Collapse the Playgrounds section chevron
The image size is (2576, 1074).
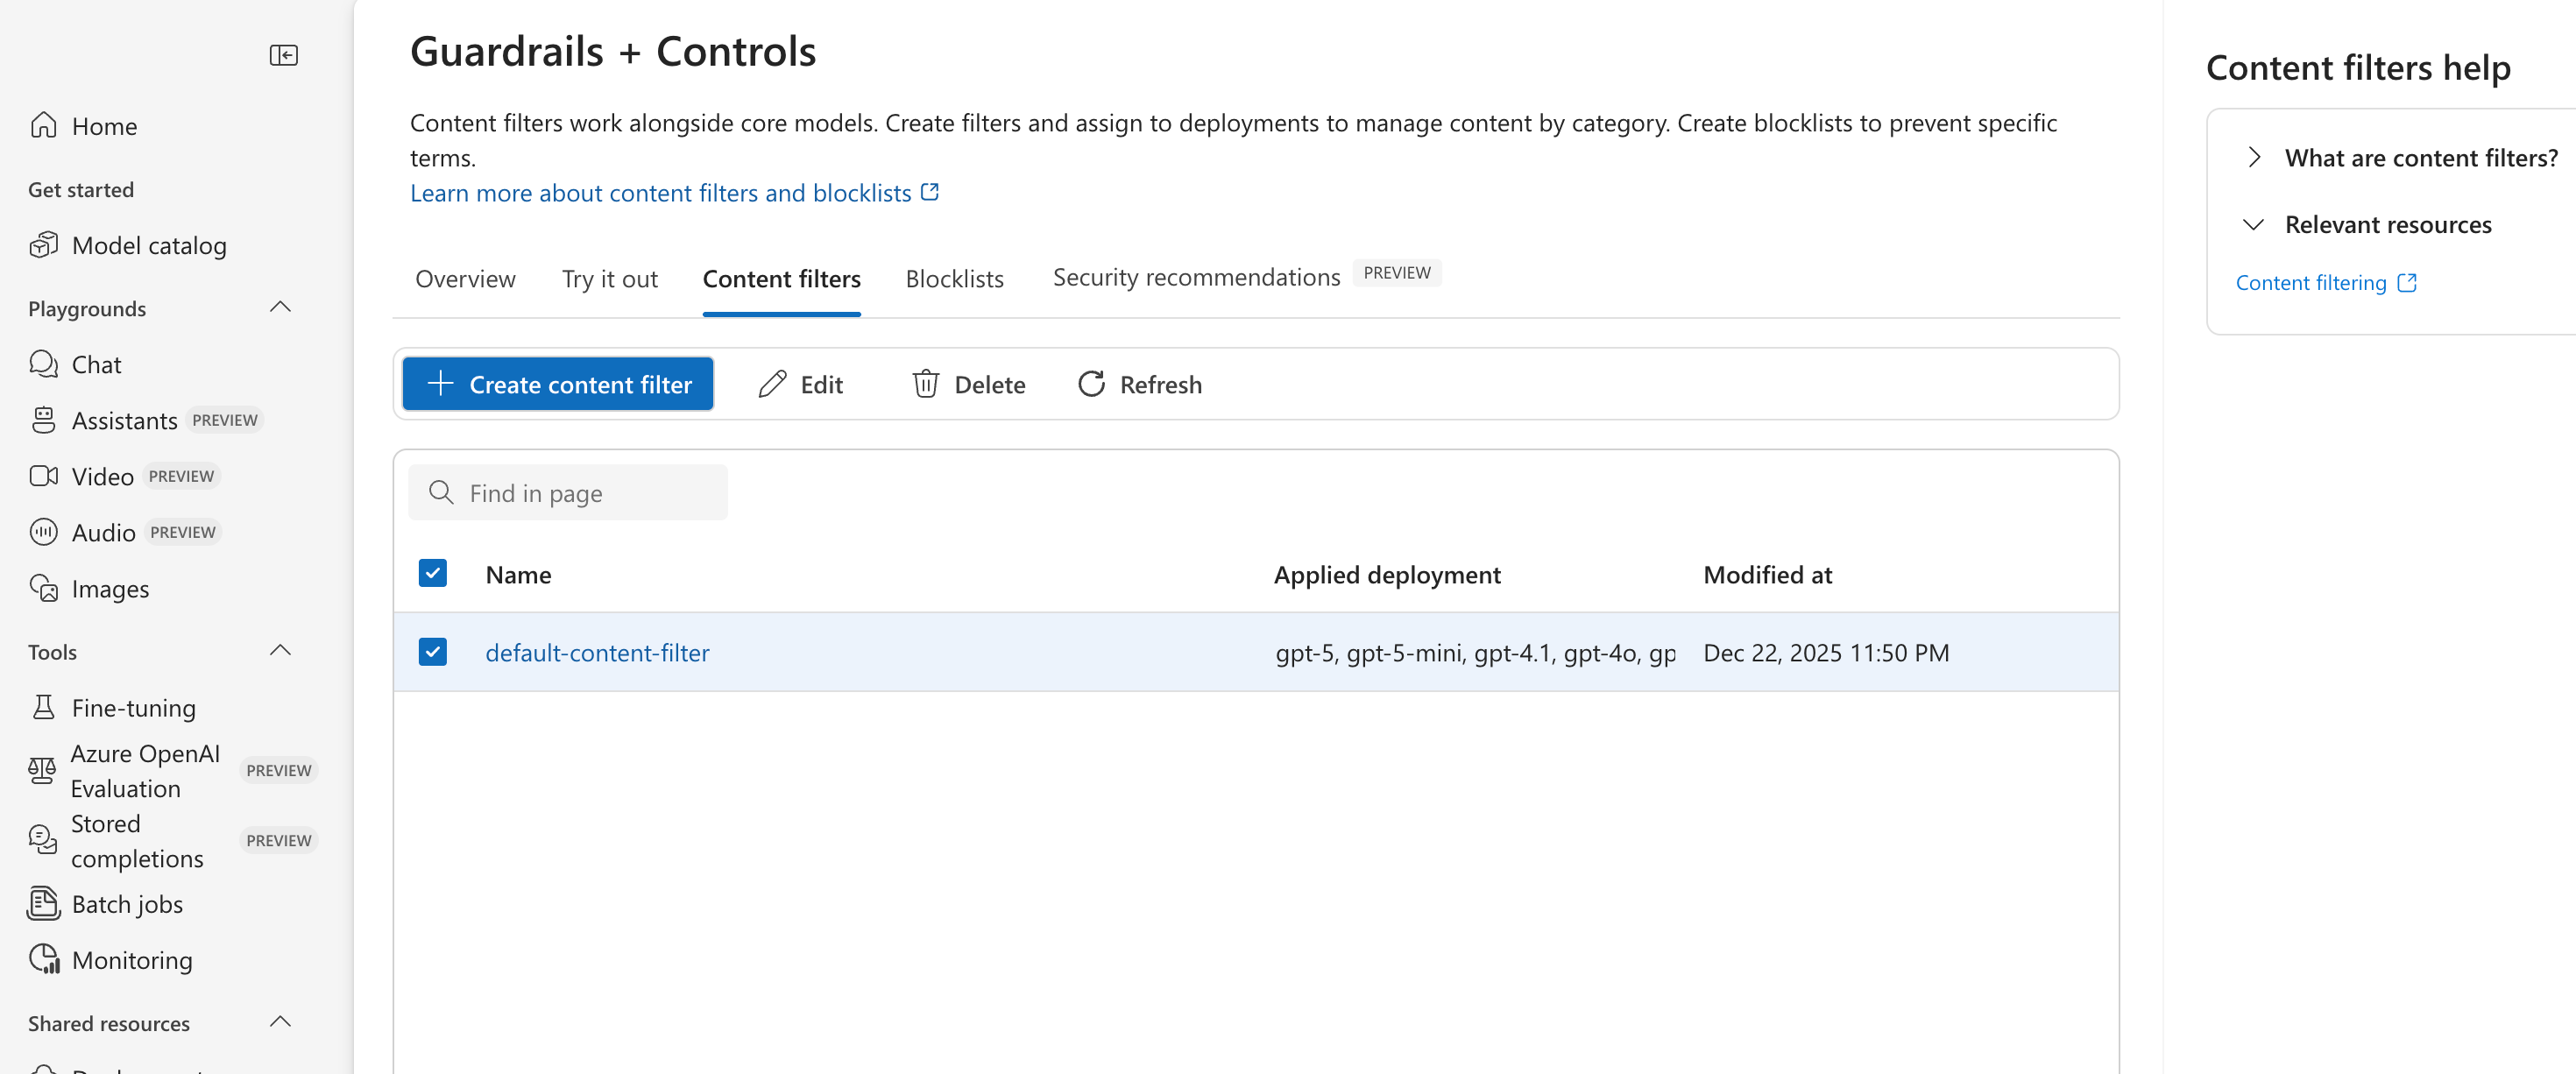click(x=280, y=308)
